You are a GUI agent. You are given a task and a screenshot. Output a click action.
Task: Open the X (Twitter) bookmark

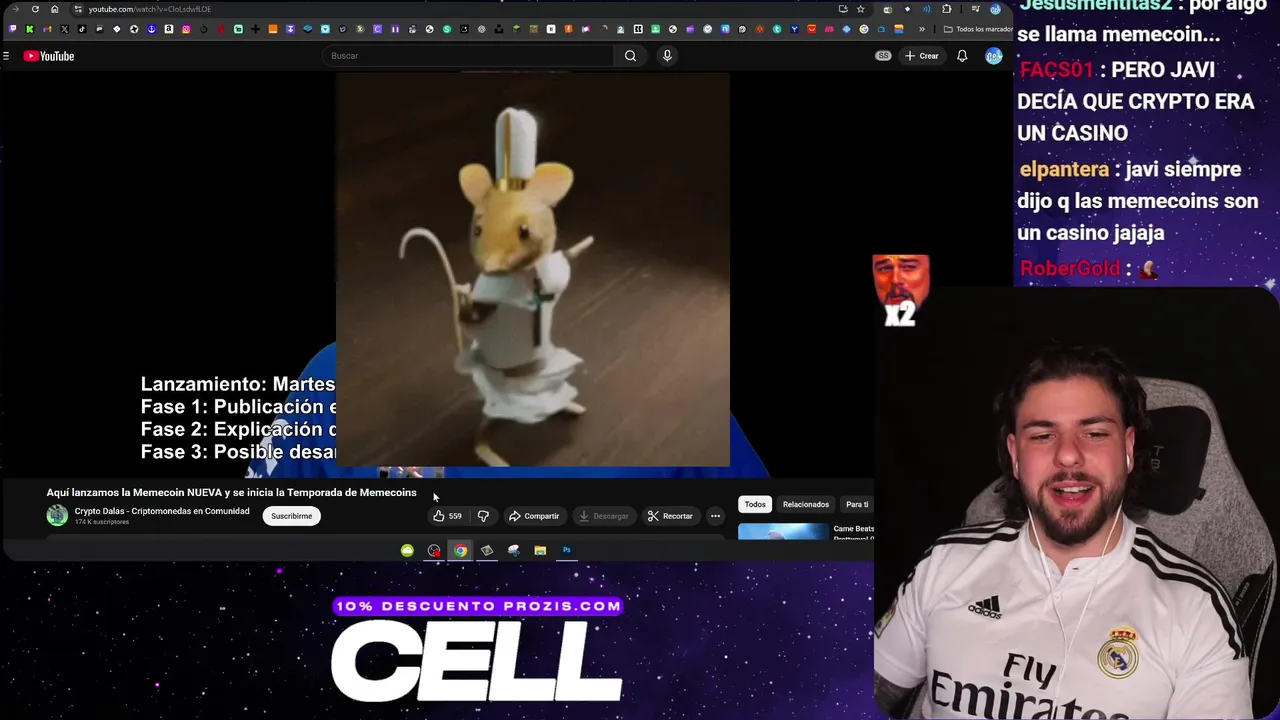click(64, 29)
